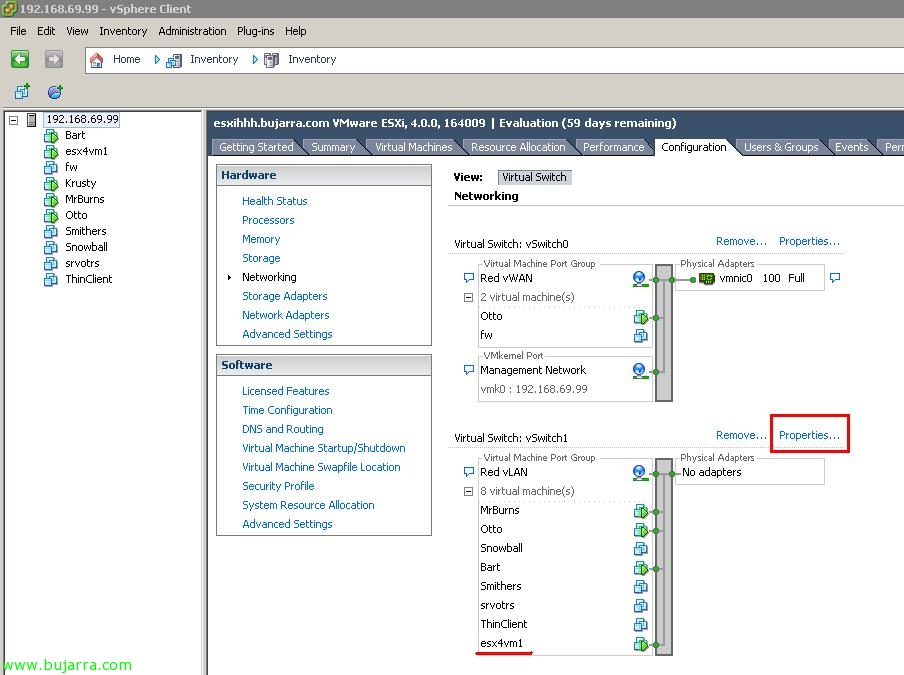
Task: Switch to the Users & Groups tab
Action: 781,147
